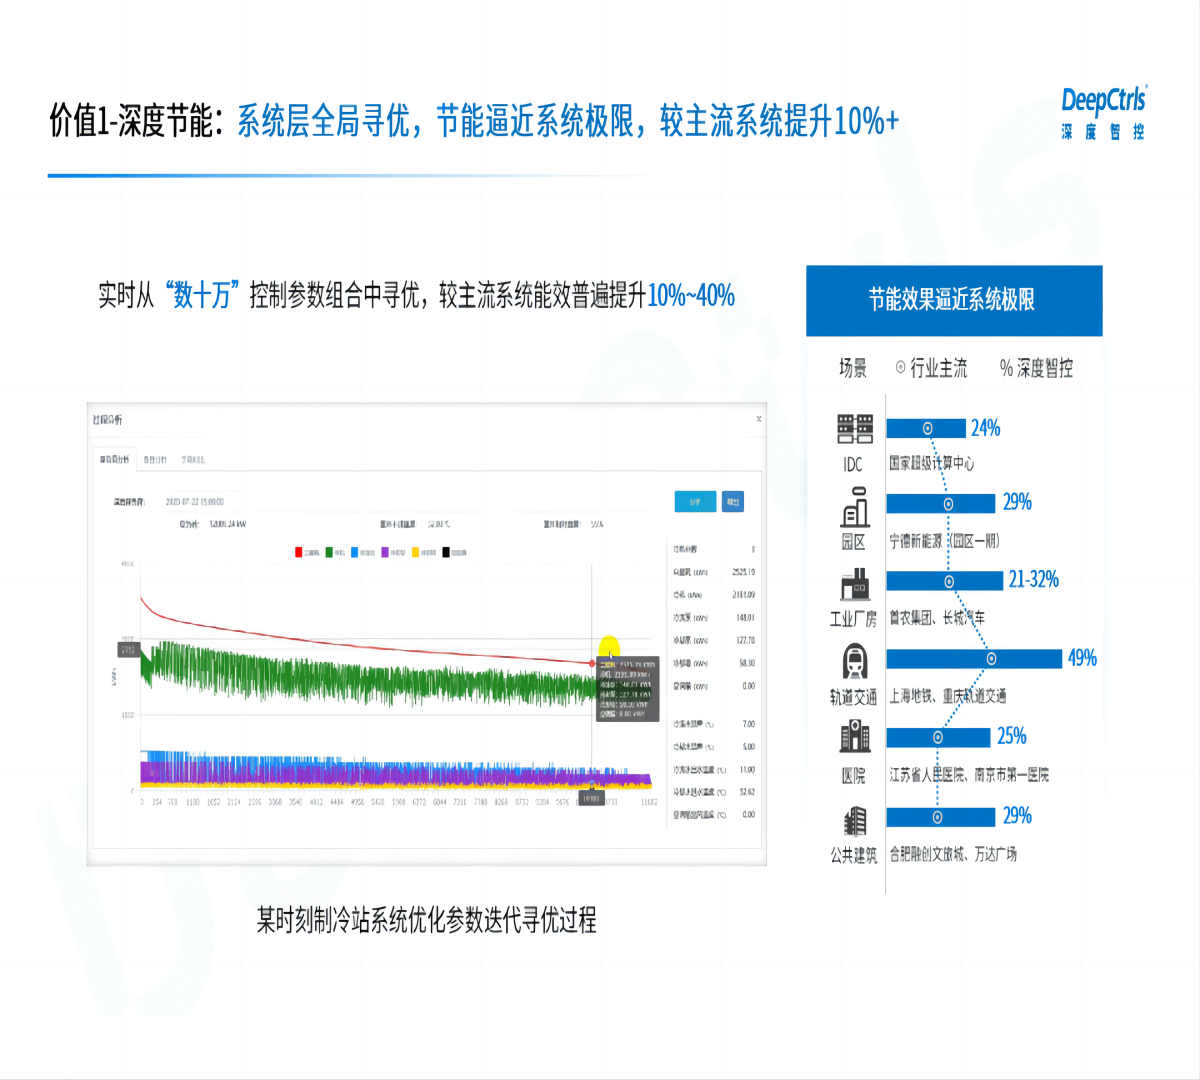Image resolution: width=1200 pixels, height=1080 pixels.
Task: Click the 轨道交通 train icon
Action: point(854,662)
